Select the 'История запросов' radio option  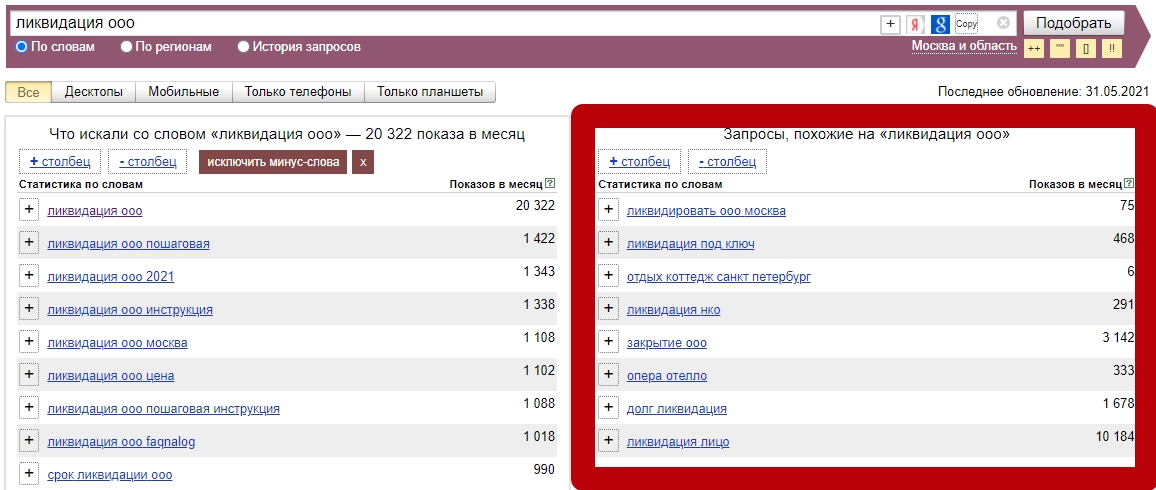(244, 47)
